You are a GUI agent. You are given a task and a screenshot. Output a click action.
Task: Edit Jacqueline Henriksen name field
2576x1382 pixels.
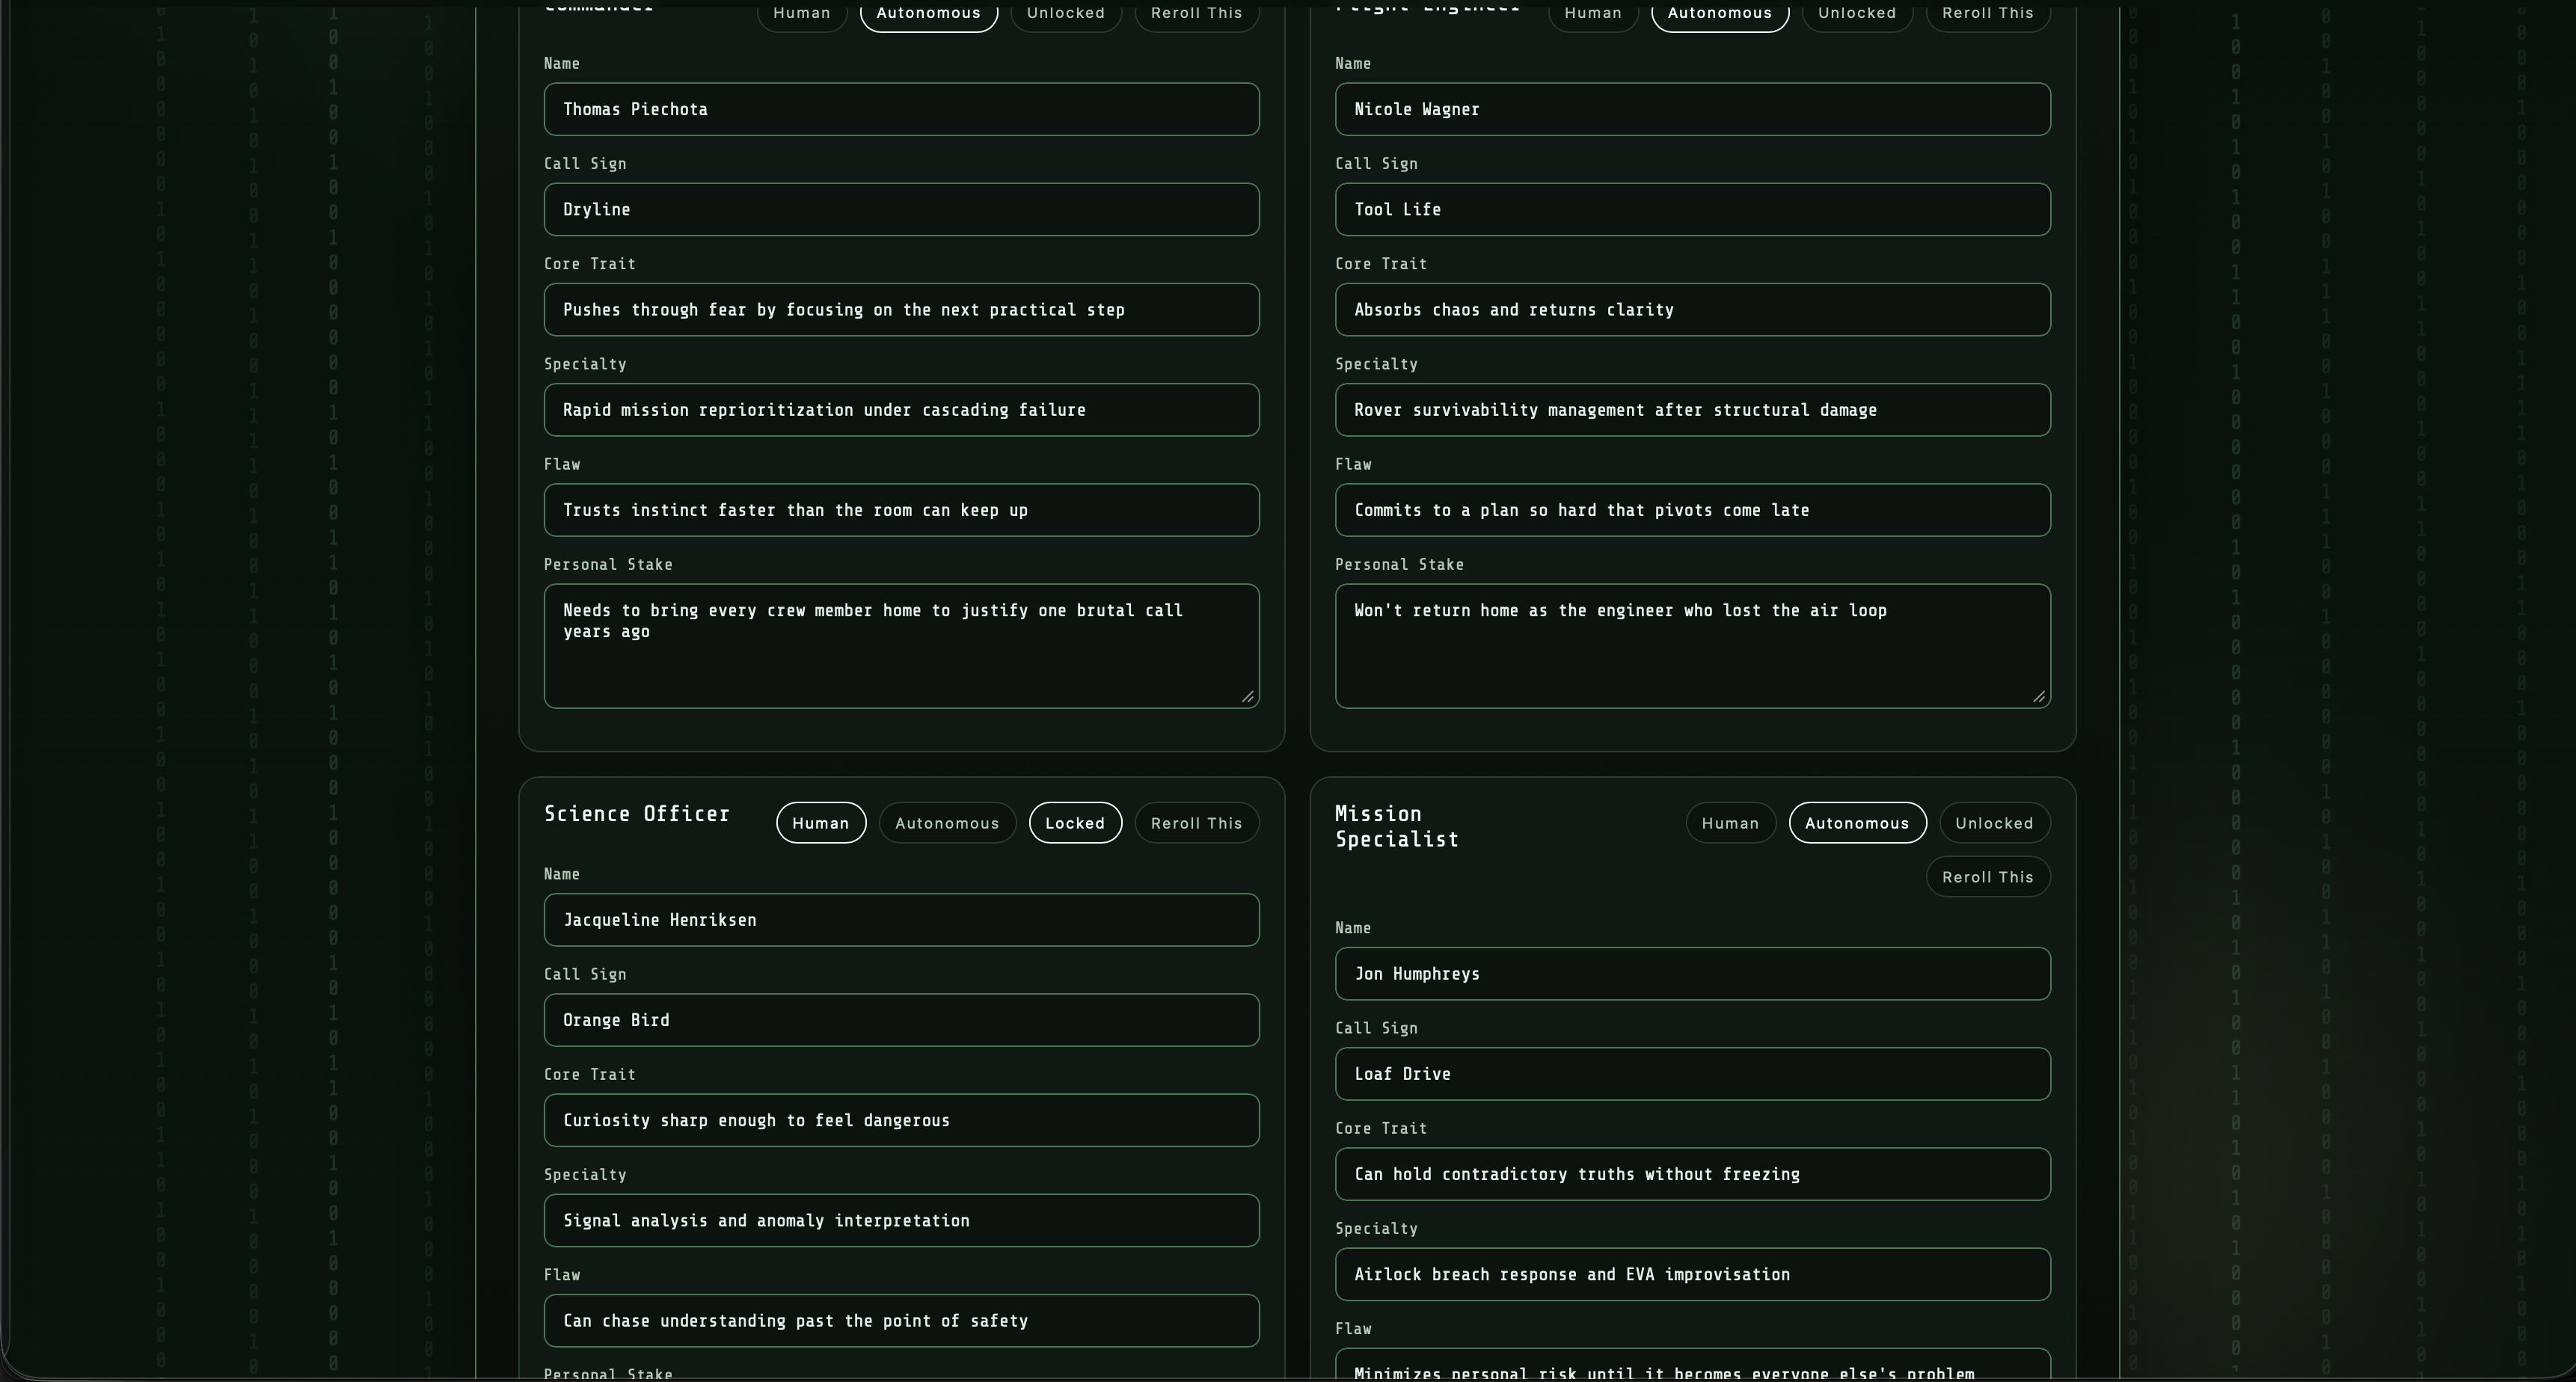tap(900, 920)
